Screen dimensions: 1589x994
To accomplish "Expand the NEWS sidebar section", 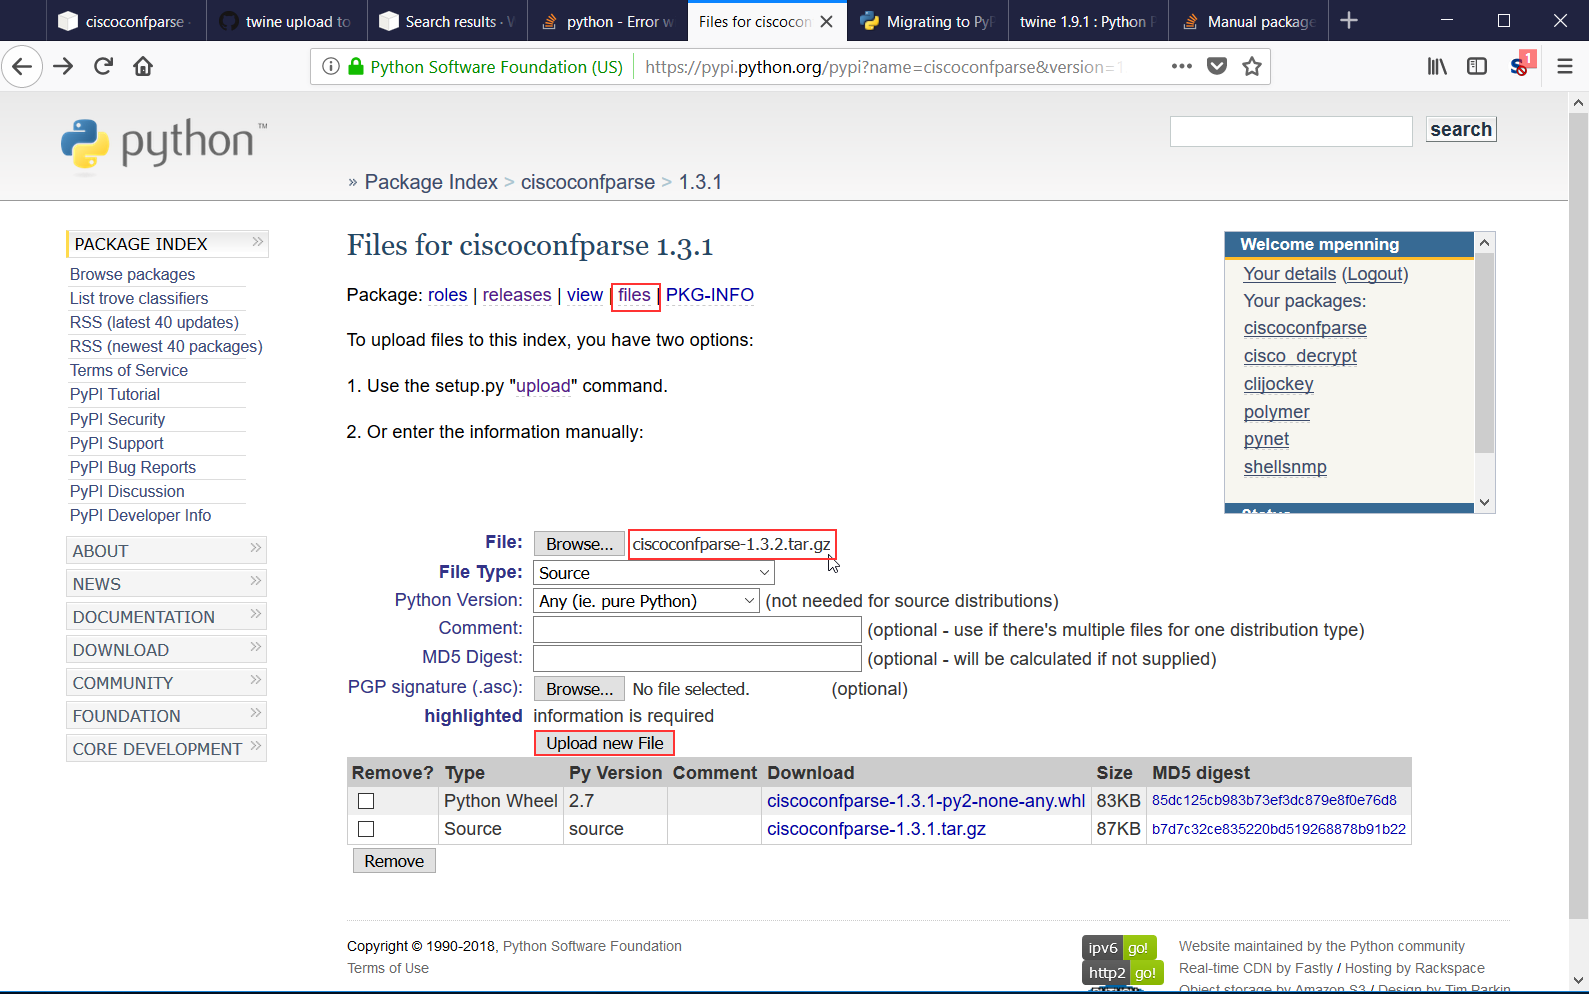I will [166, 584].
